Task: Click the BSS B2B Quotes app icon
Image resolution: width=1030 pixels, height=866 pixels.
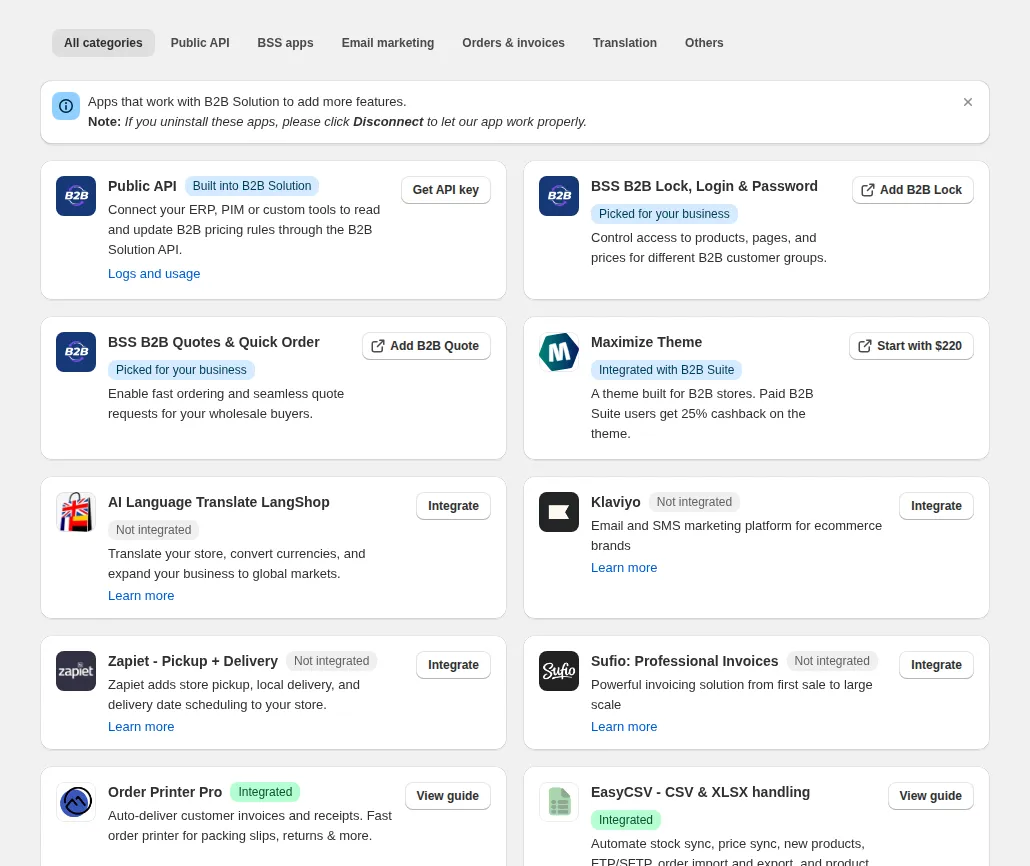Action: 76,352
